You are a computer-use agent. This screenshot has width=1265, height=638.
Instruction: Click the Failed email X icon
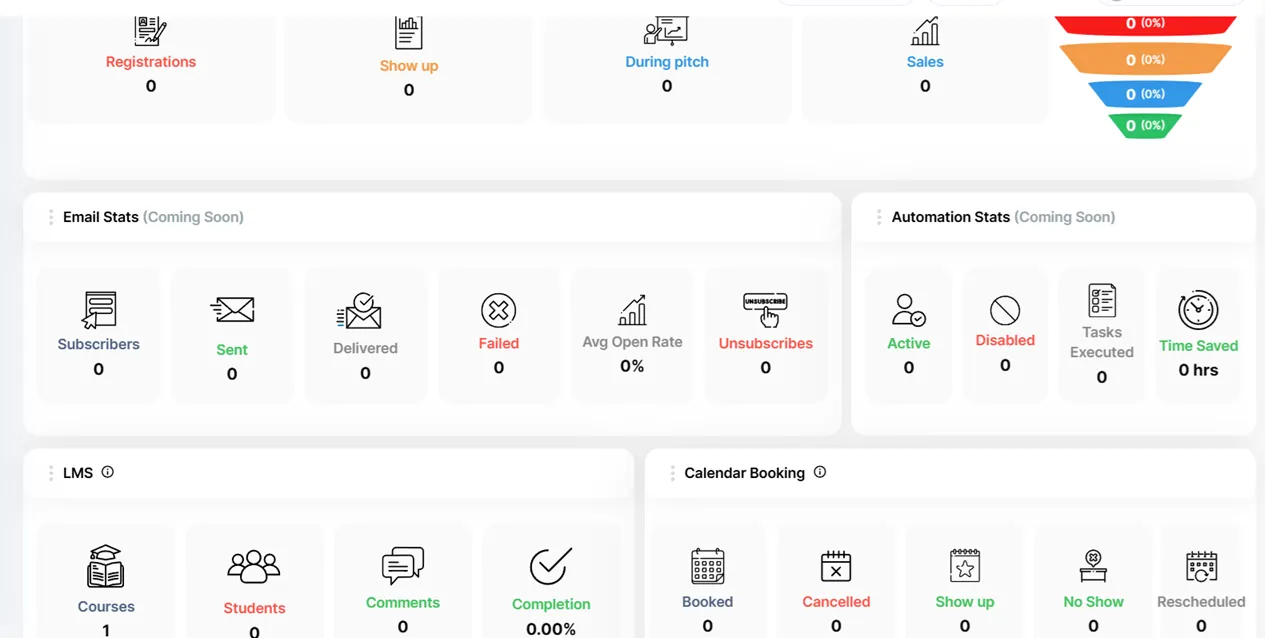click(498, 310)
